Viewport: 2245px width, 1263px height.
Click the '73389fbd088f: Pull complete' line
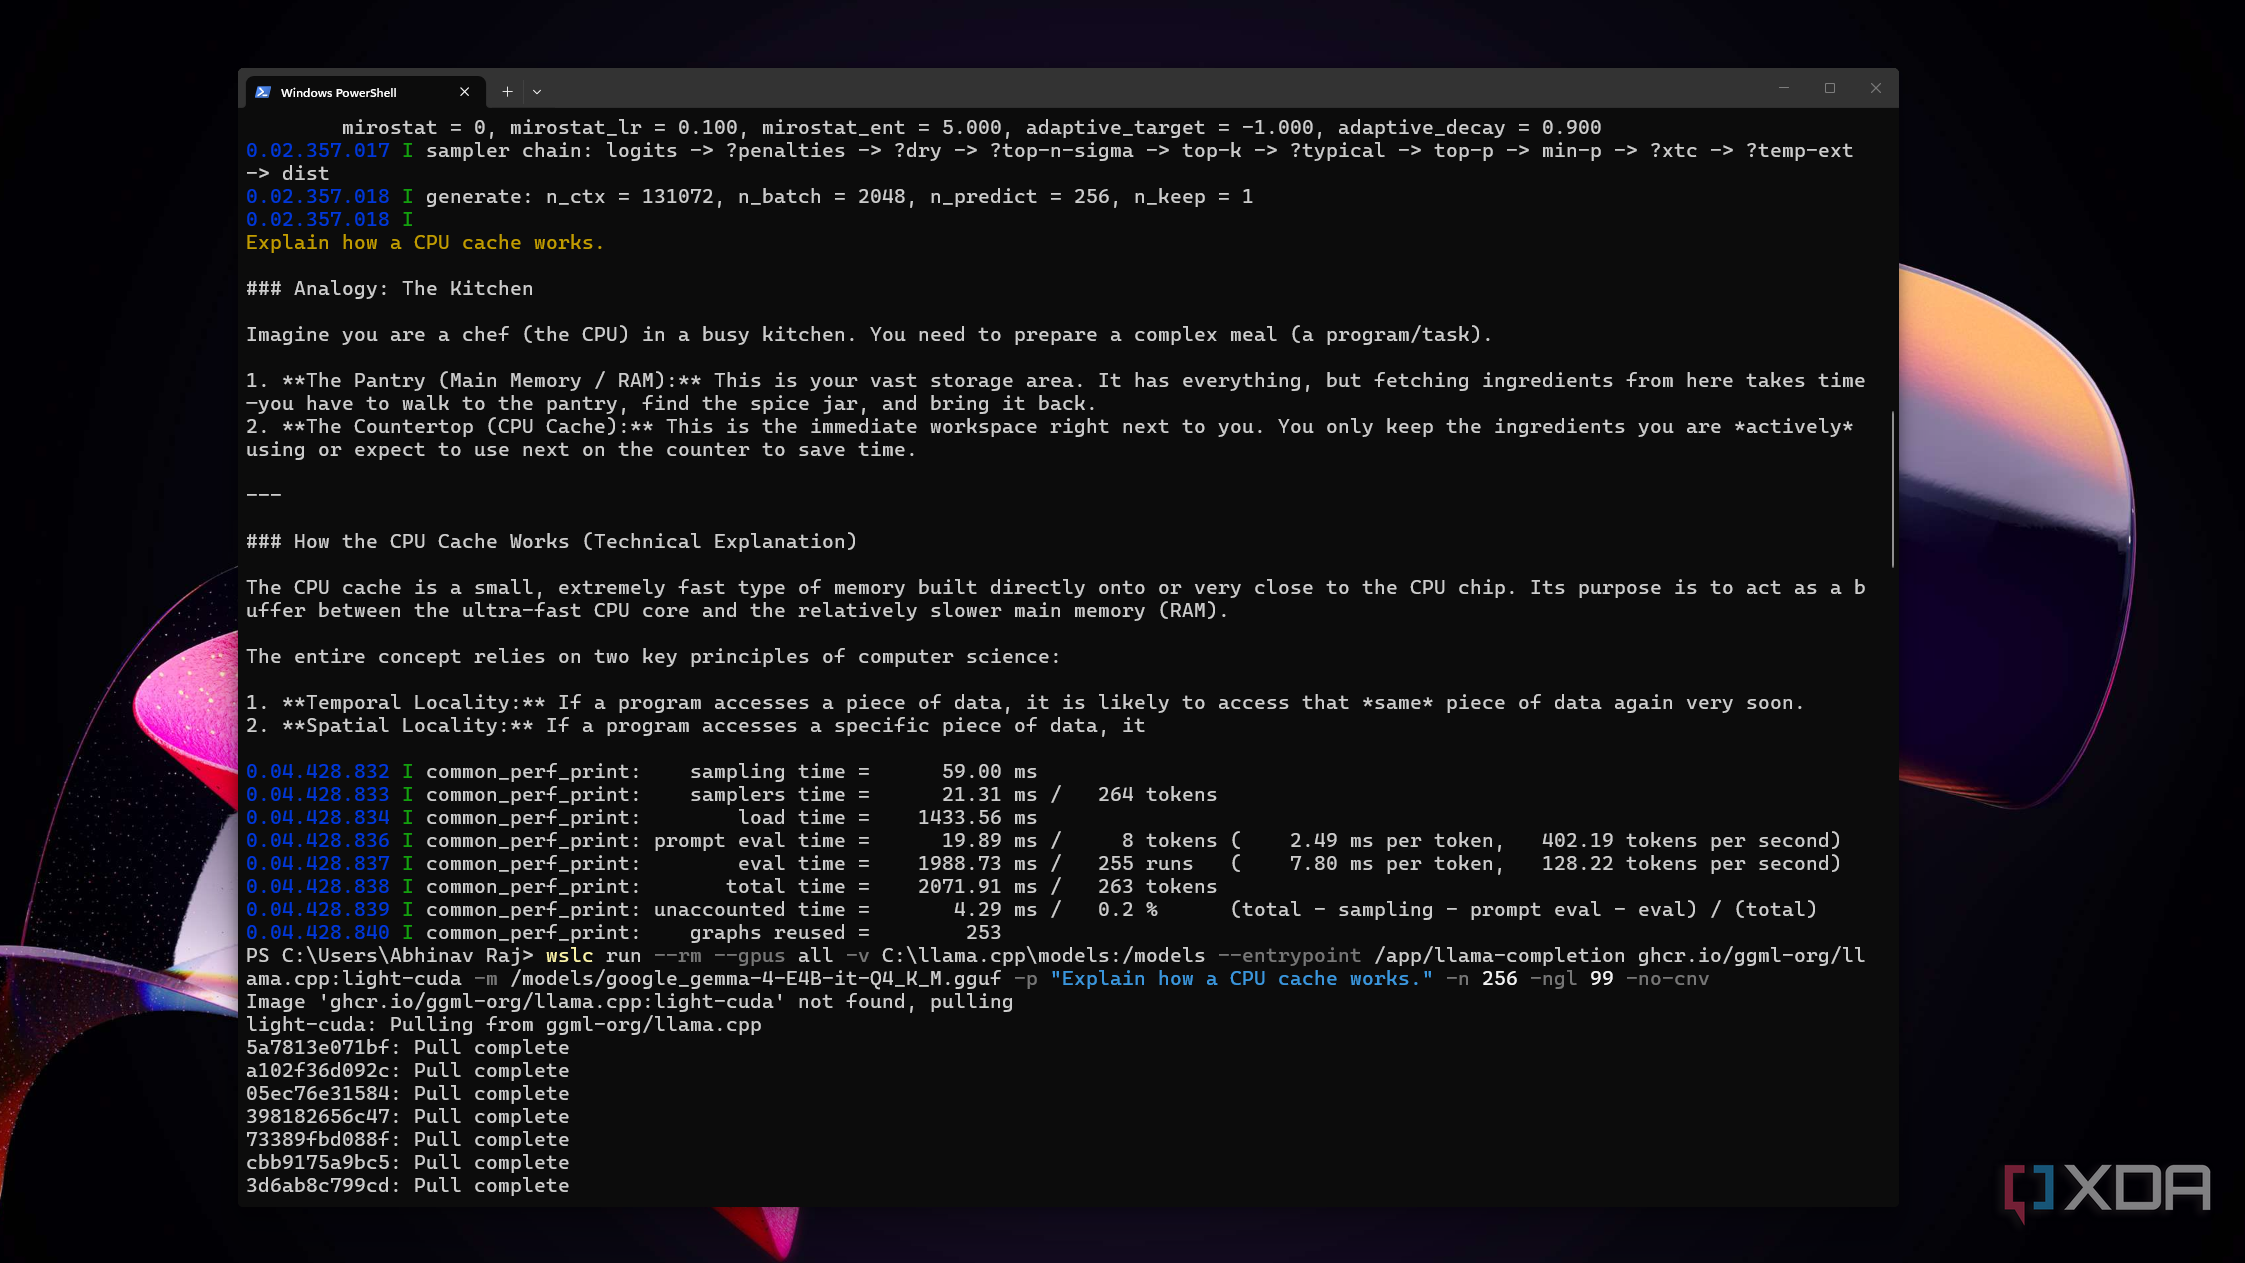coord(408,1140)
